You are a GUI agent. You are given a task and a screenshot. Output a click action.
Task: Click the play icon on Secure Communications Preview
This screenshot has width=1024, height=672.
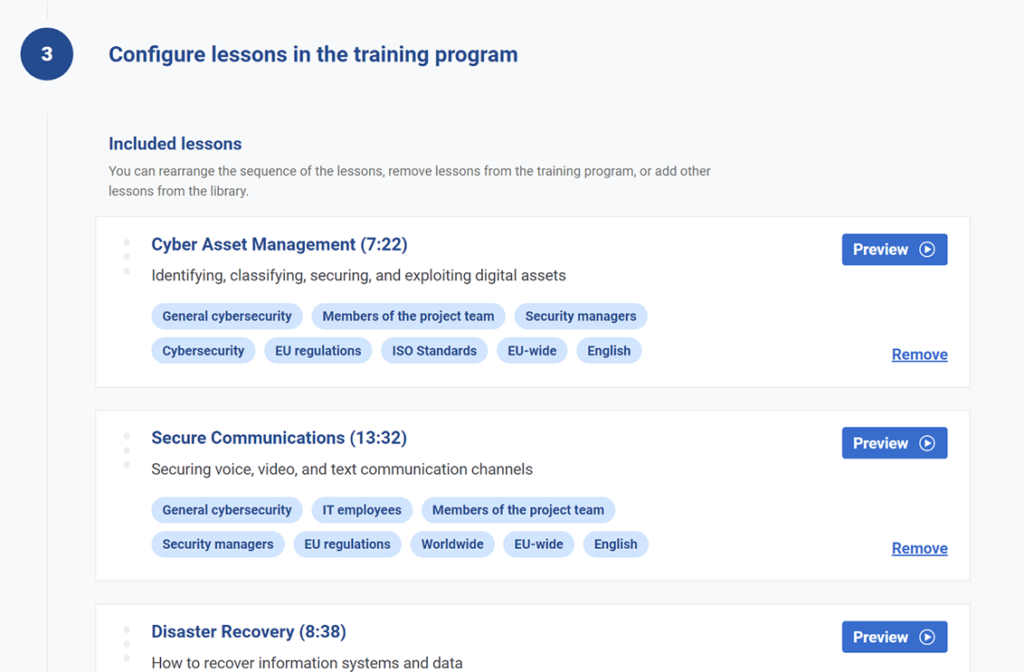click(x=928, y=442)
